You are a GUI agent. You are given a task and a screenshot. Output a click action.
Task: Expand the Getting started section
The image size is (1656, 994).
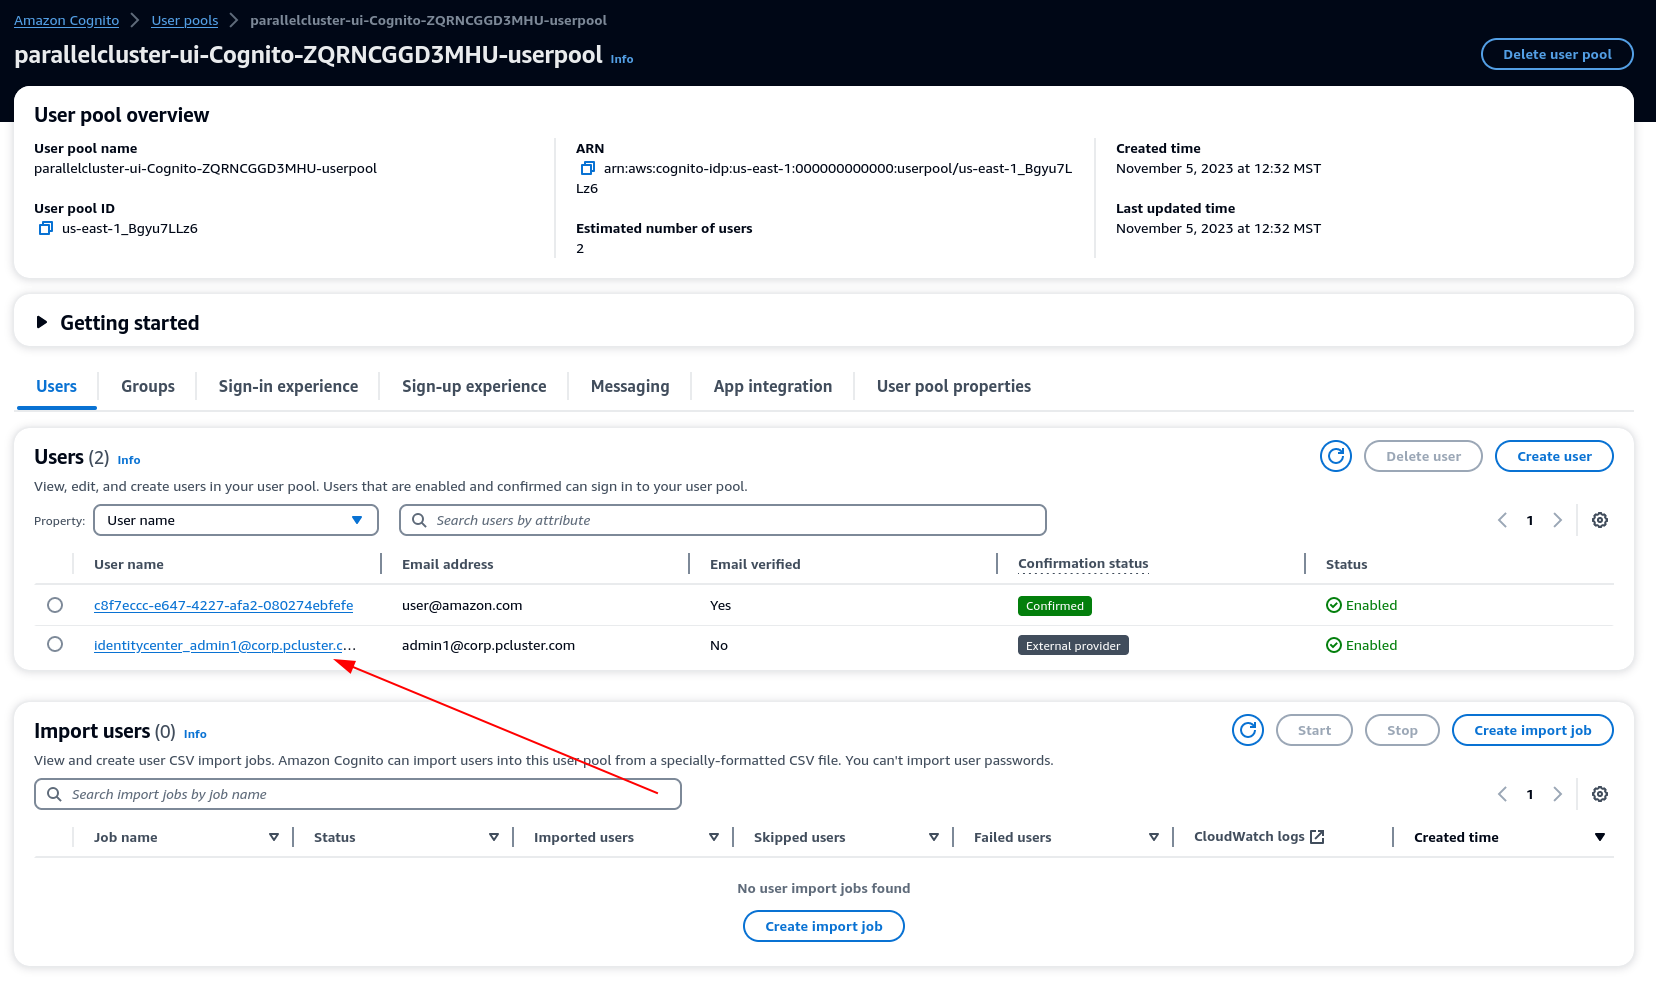point(42,321)
